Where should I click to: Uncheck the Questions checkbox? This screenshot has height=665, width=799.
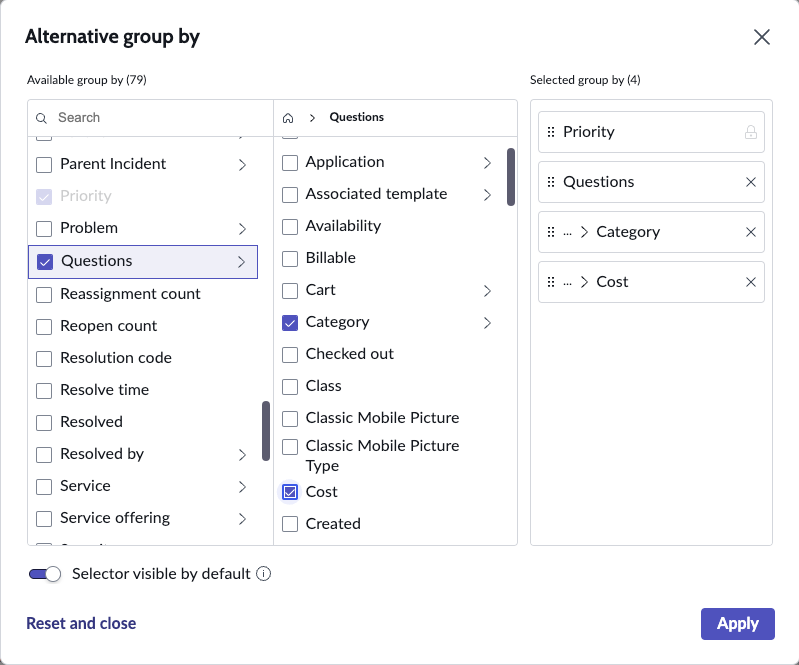click(x=45, y=262)
